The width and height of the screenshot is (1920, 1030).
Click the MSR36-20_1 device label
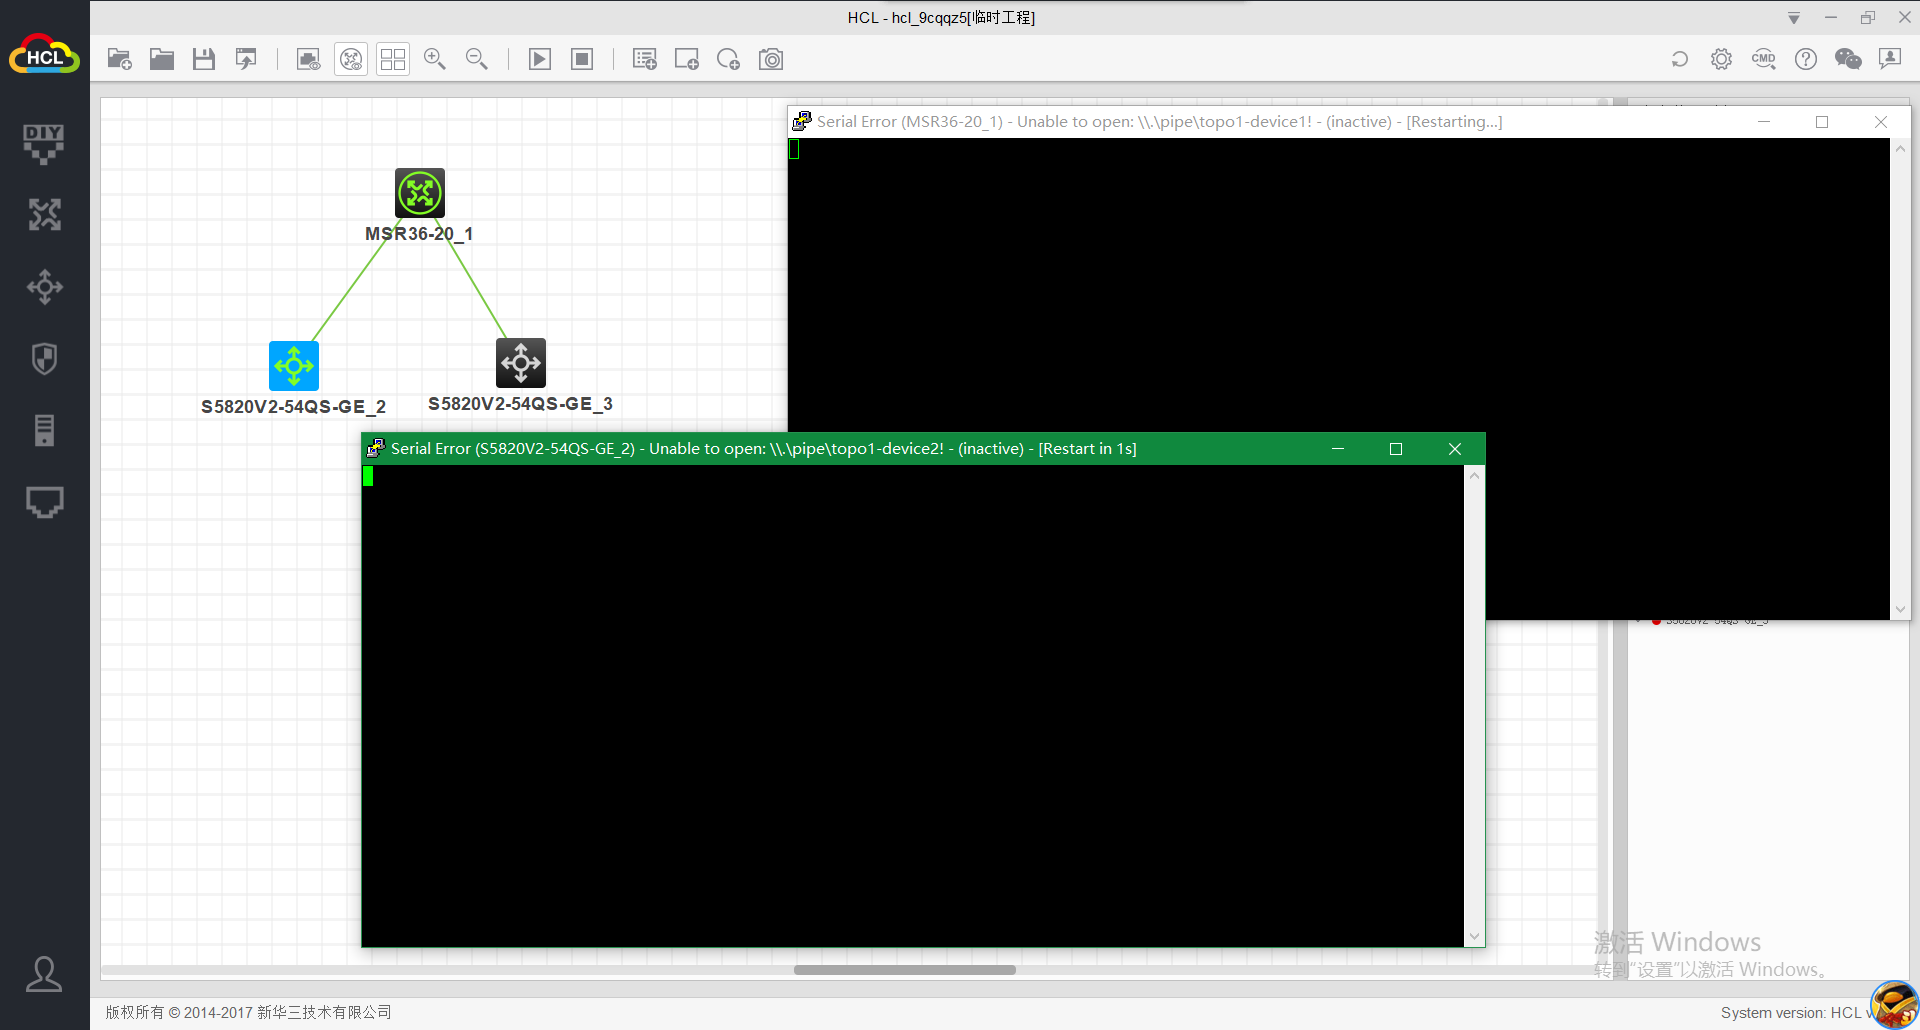point(419,234)
